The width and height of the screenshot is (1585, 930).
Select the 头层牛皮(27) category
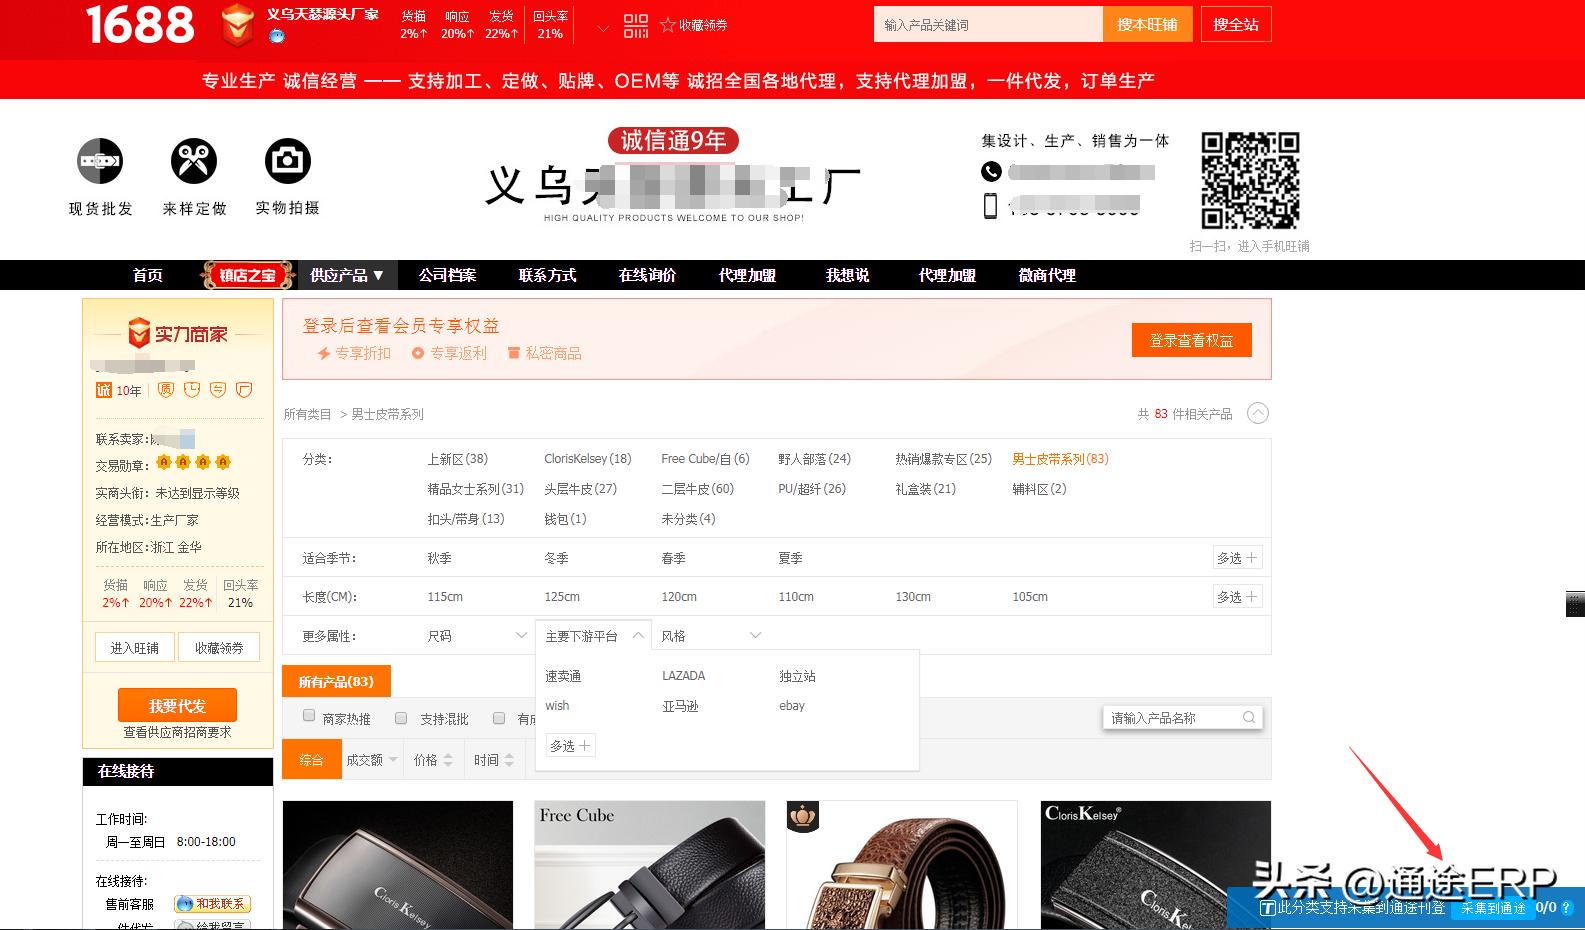pos(580,489)
